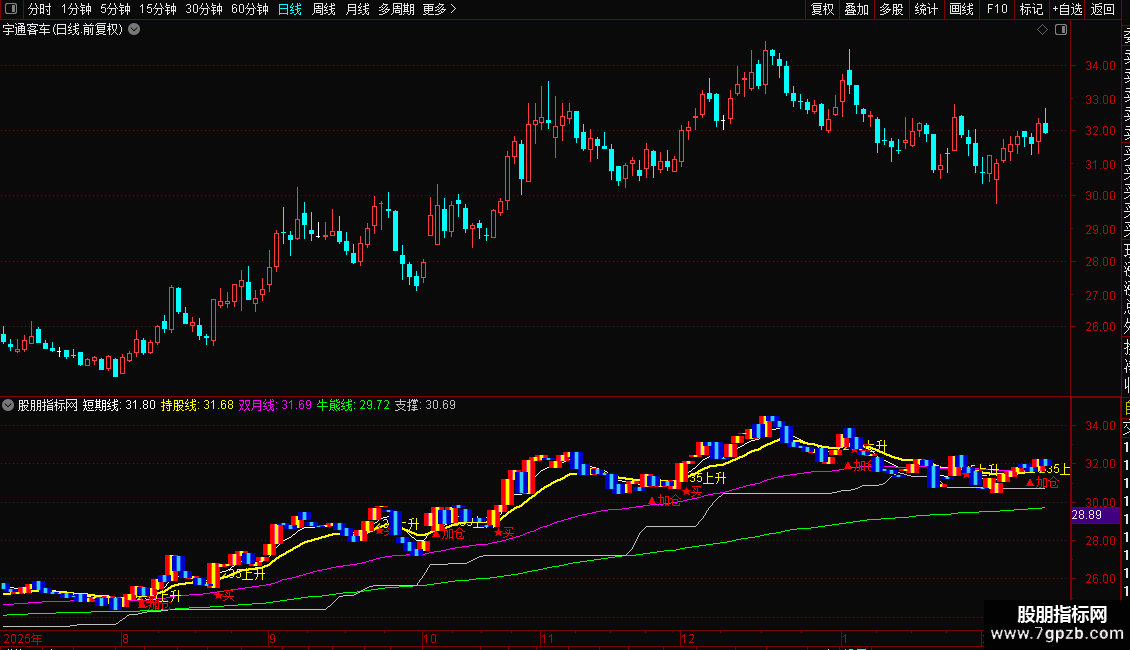This screenshot has height=650, width=1130.
Task: Select the 周线 weekly chart tab
Action: 324,10
